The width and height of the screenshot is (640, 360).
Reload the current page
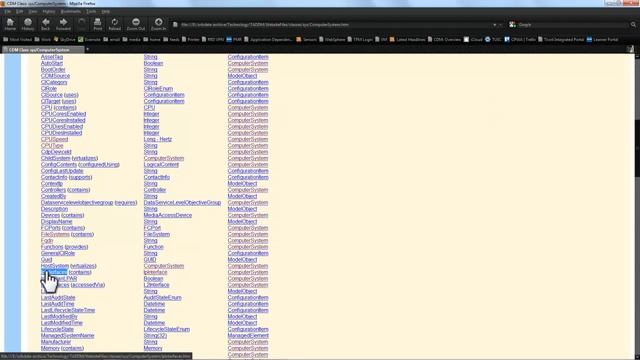(x=115, y=24)
